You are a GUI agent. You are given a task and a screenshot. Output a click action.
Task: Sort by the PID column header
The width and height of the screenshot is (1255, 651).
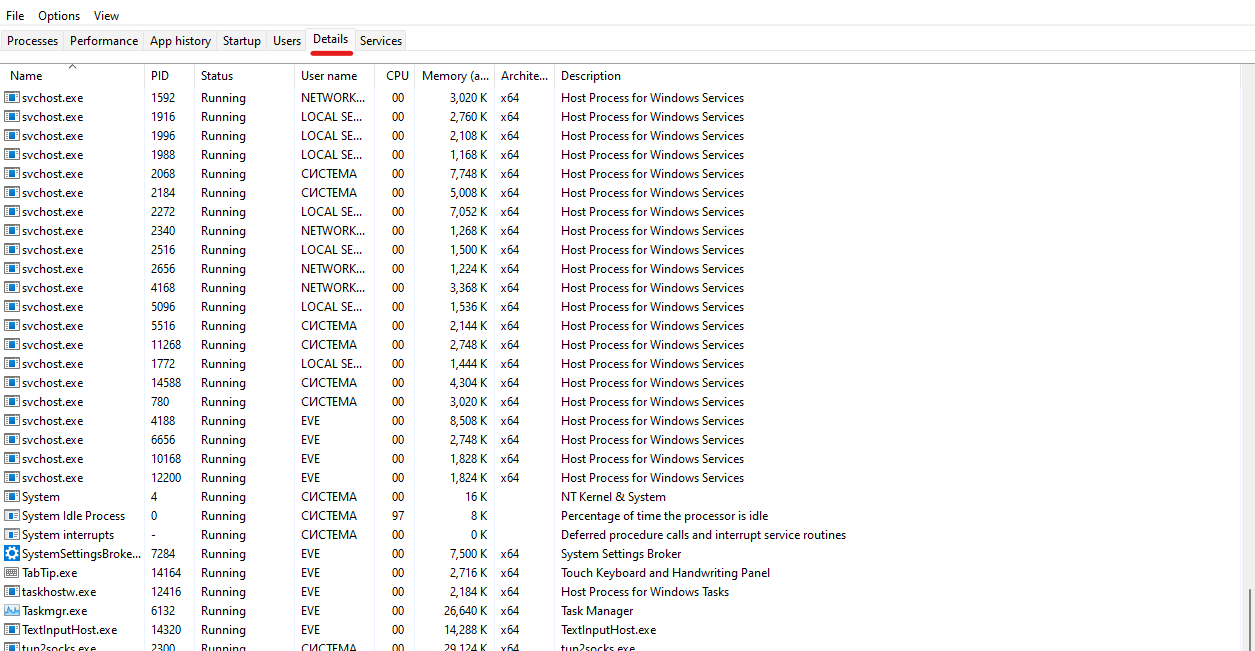click(x=160, y=76)
